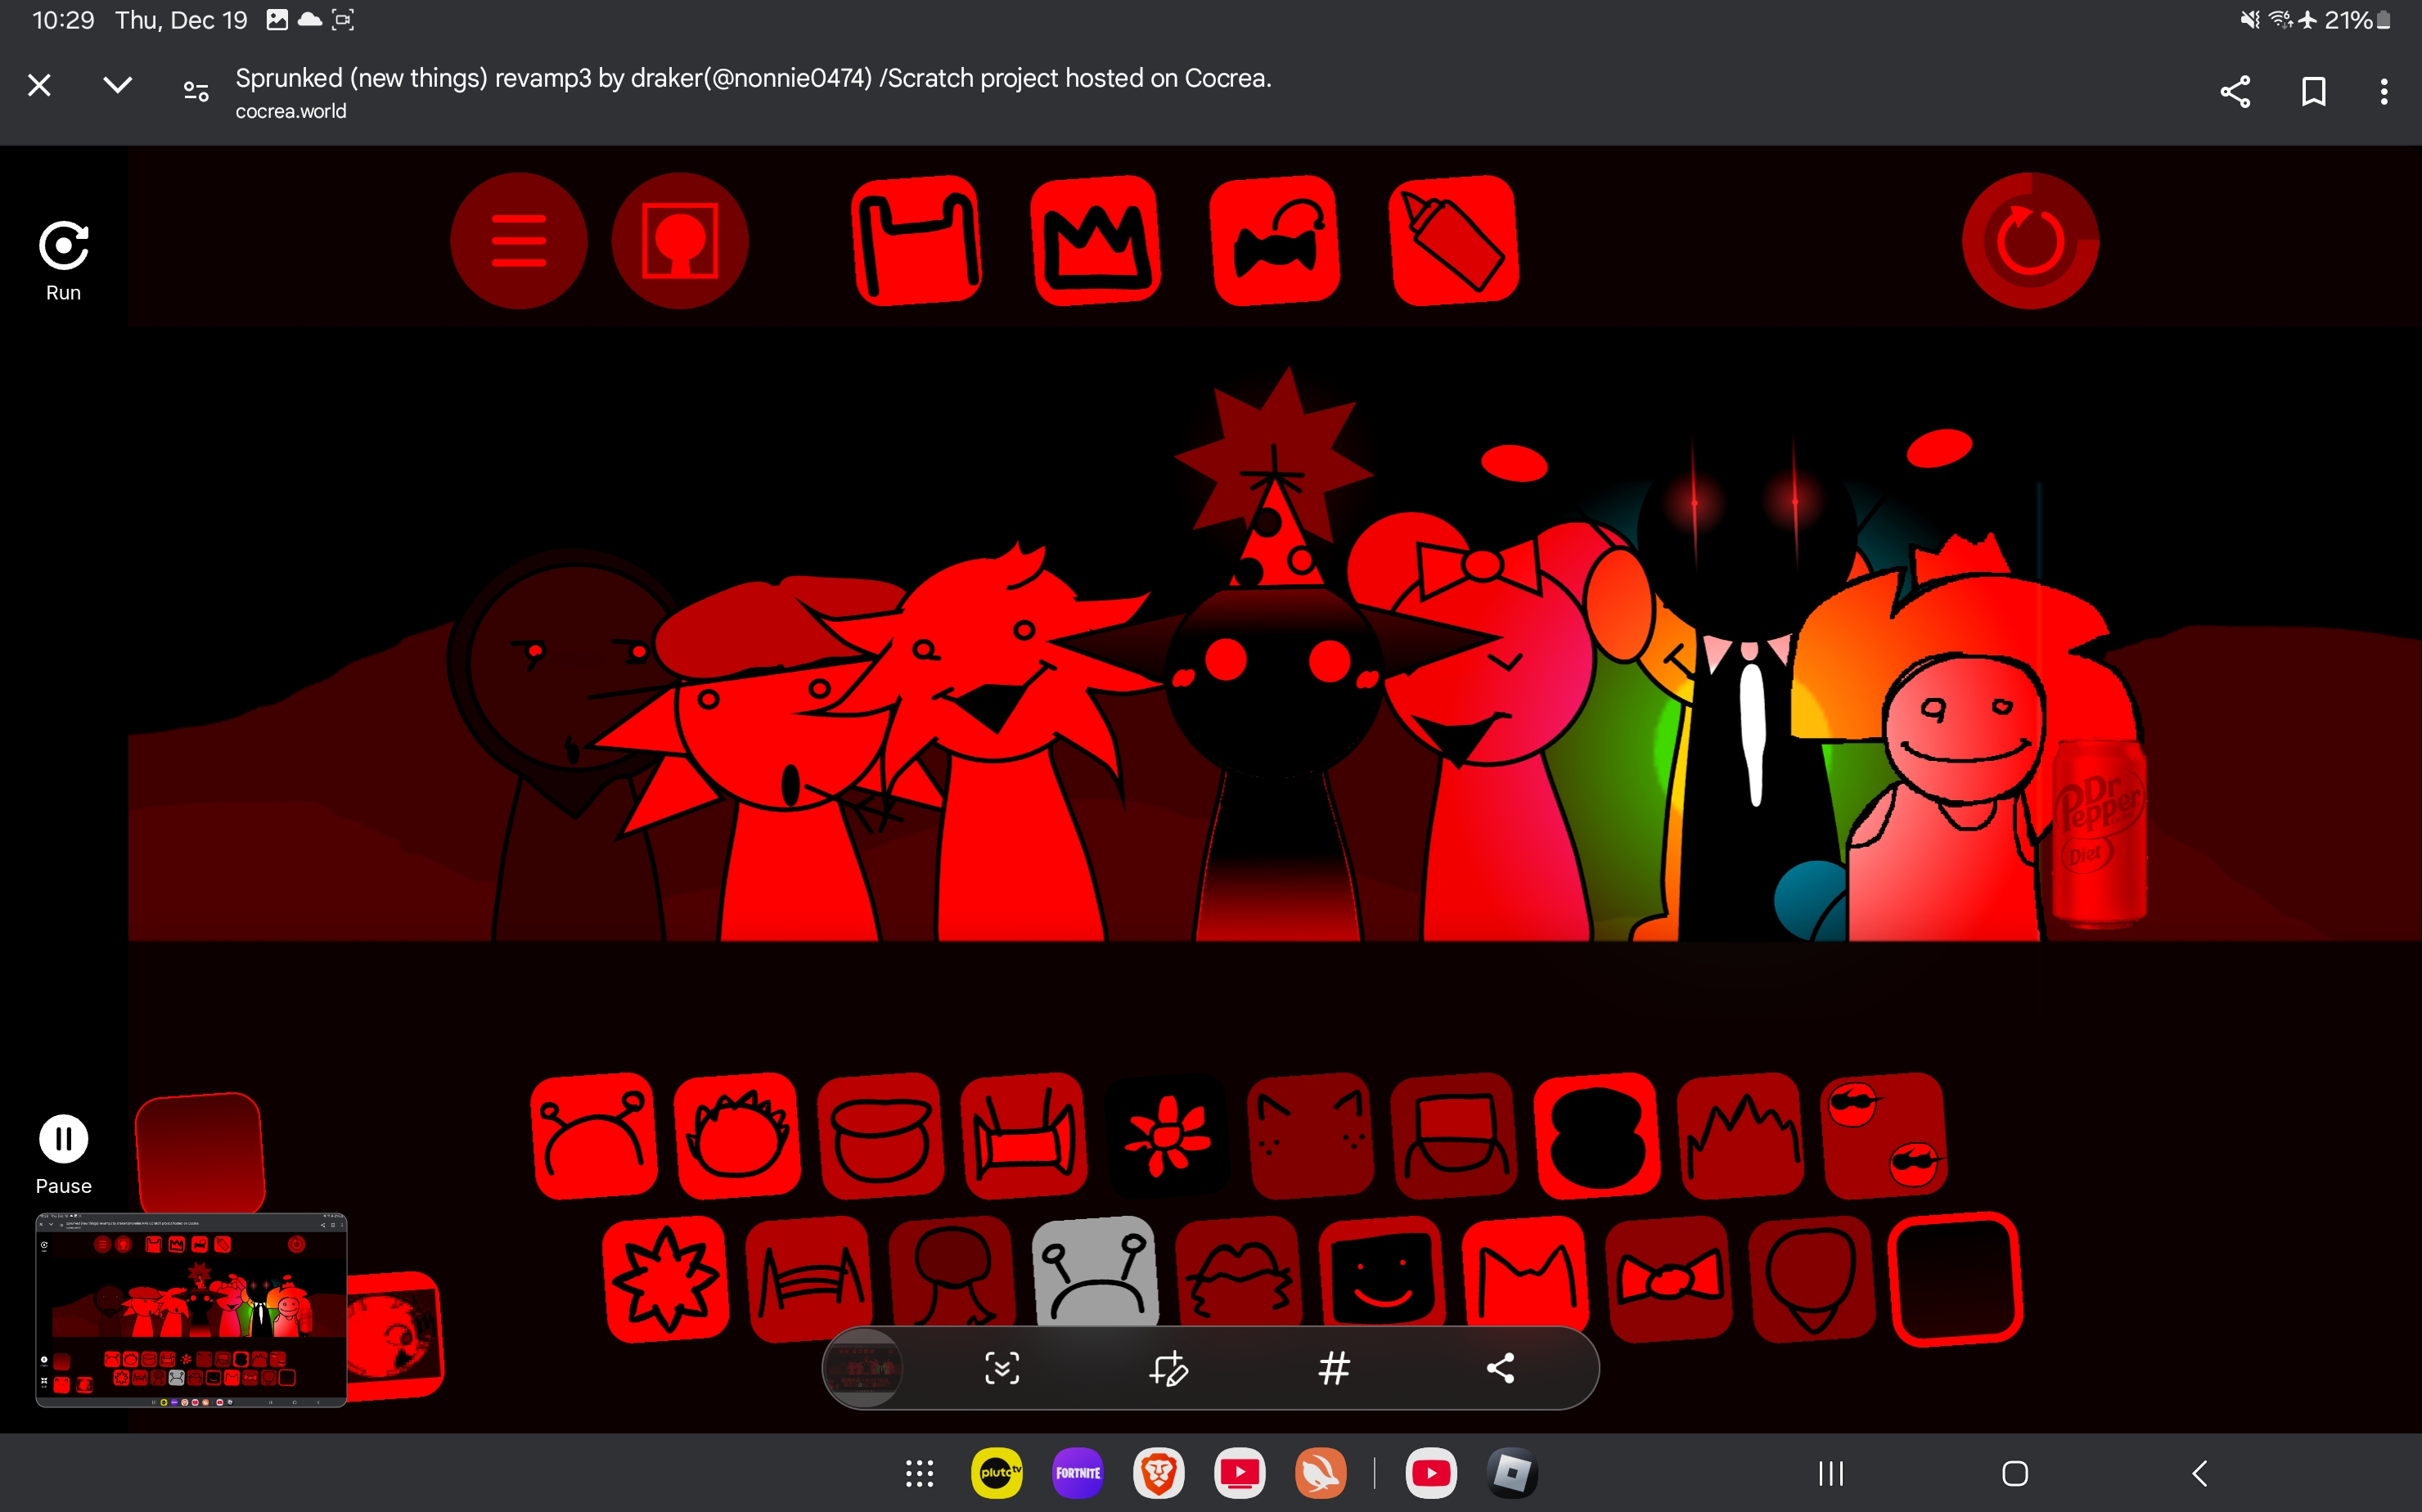Open the red YouTube icon in taskbar
The width and height of the screenshot is (2422, 1512).
pyautogui.click(x=1431, y=1473)
